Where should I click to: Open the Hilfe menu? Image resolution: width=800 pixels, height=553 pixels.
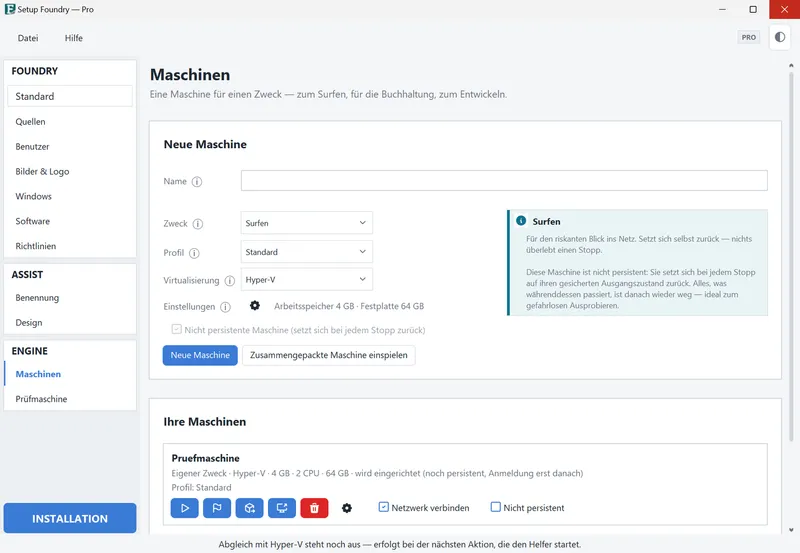[73, 38]
